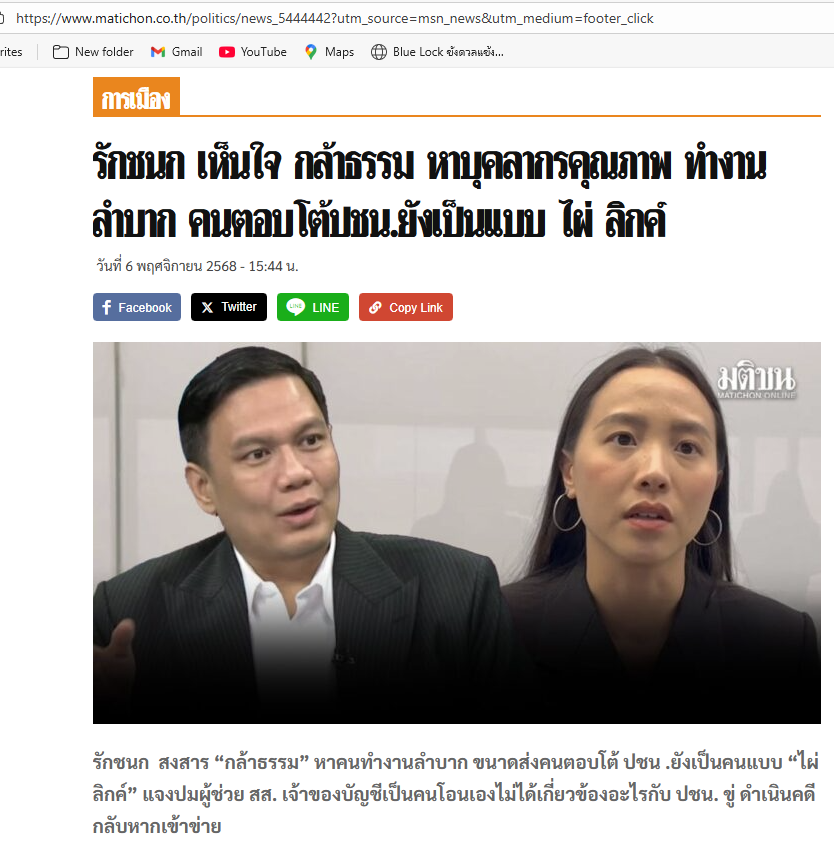Click the article's main photo

tap(457, 533)
